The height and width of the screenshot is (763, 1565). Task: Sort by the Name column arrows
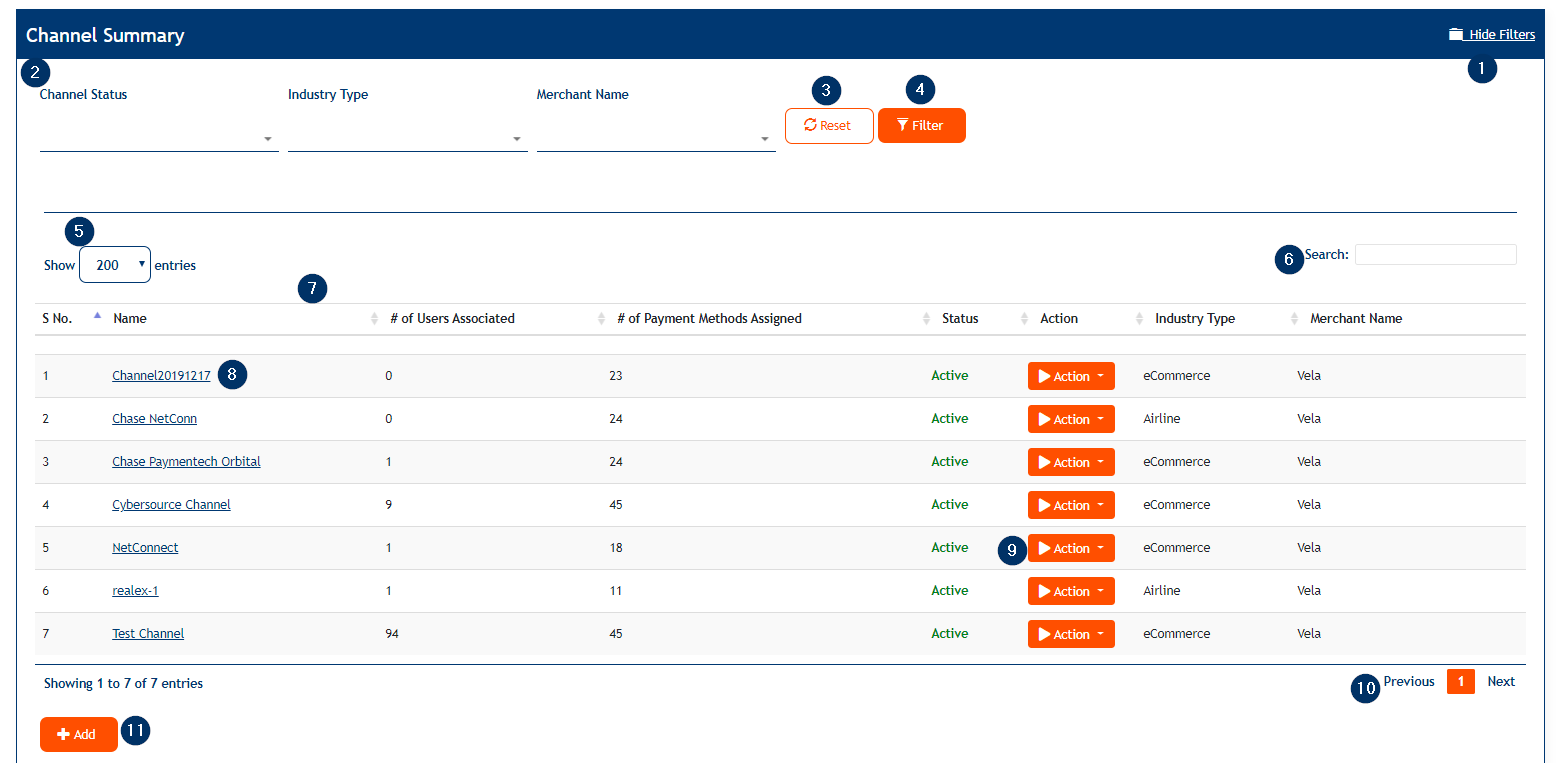(376, 319)
